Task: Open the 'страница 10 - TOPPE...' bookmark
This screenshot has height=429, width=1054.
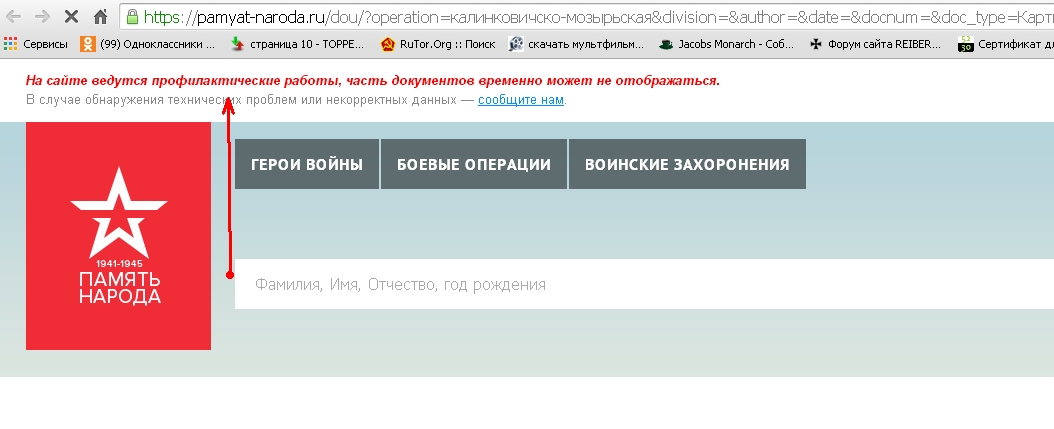Action: coord(297,44)
